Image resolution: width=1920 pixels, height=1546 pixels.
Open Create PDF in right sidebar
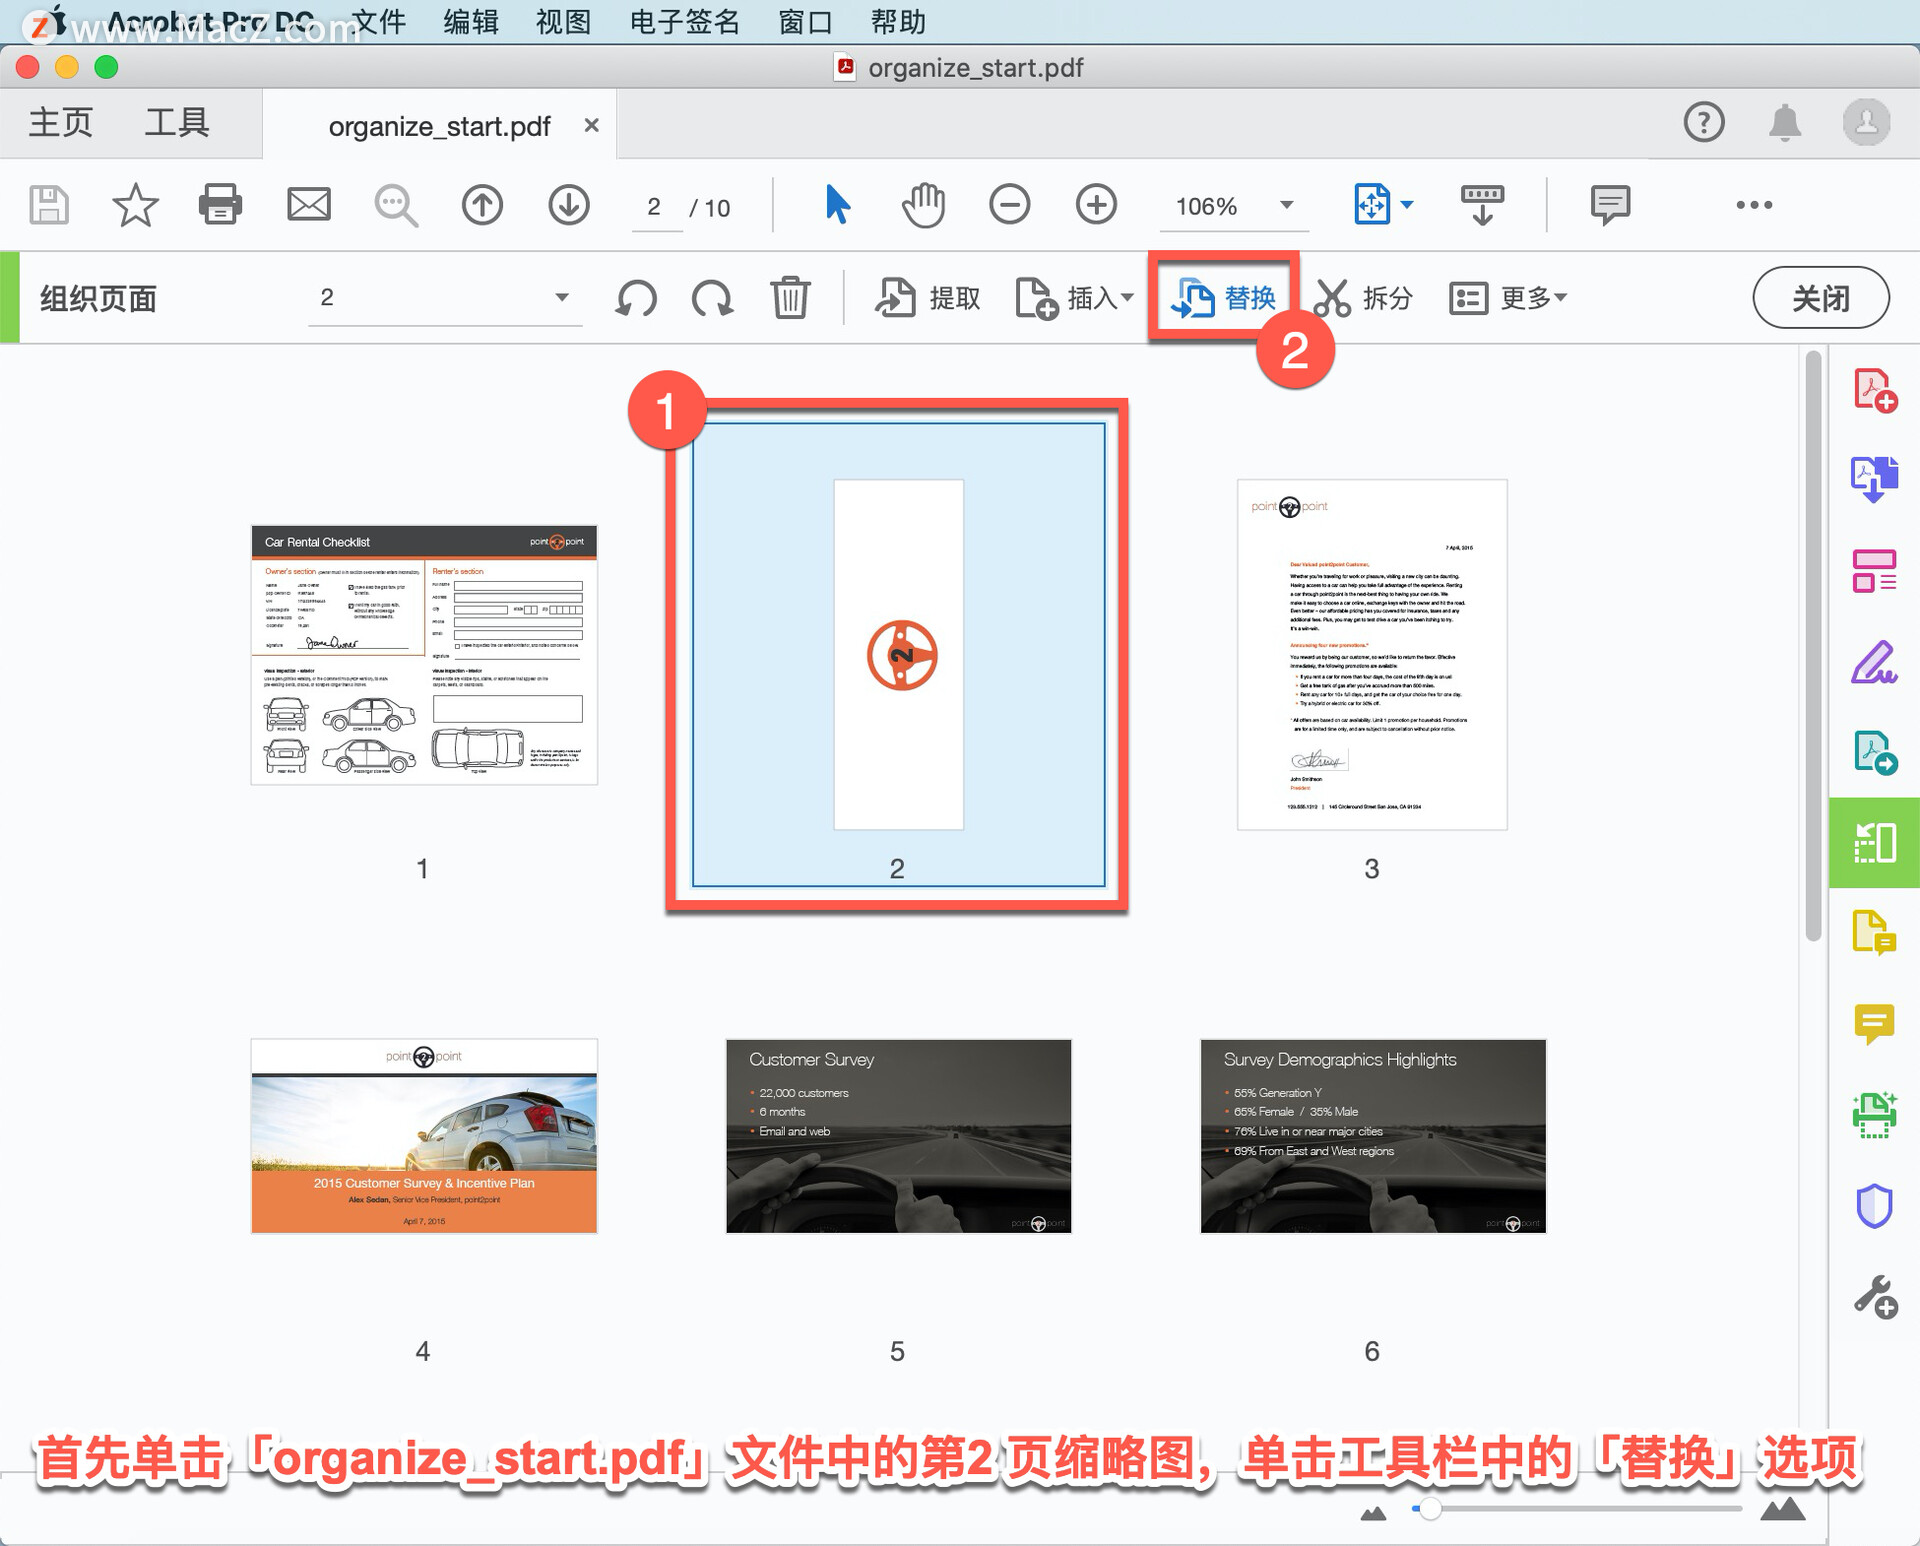pos(1874,390)
